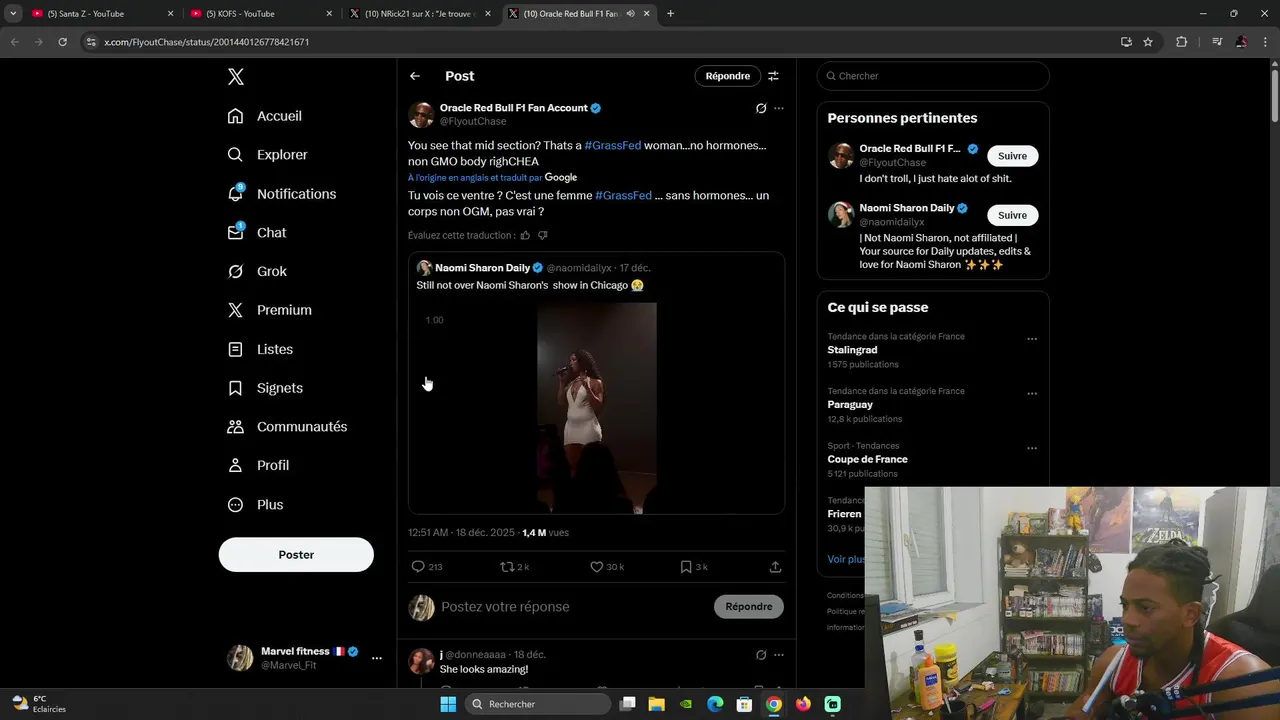Screen dimensions: 1280x720
Task: Open Windows Start menu
Action: tap(448, 704)
